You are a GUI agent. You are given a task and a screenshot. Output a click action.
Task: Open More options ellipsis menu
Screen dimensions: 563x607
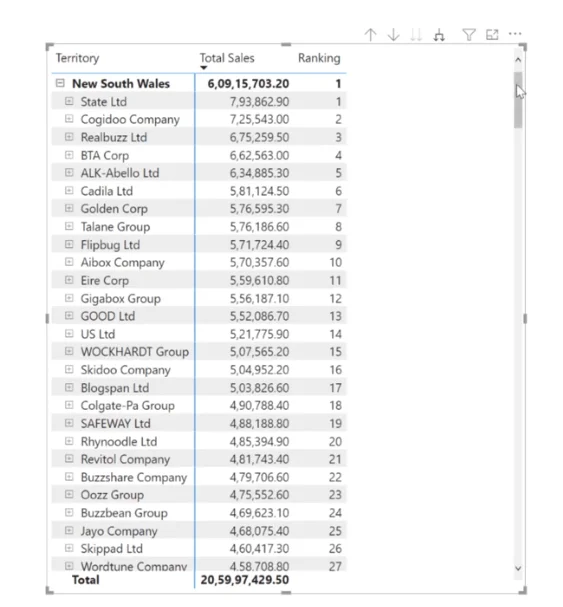515,34
